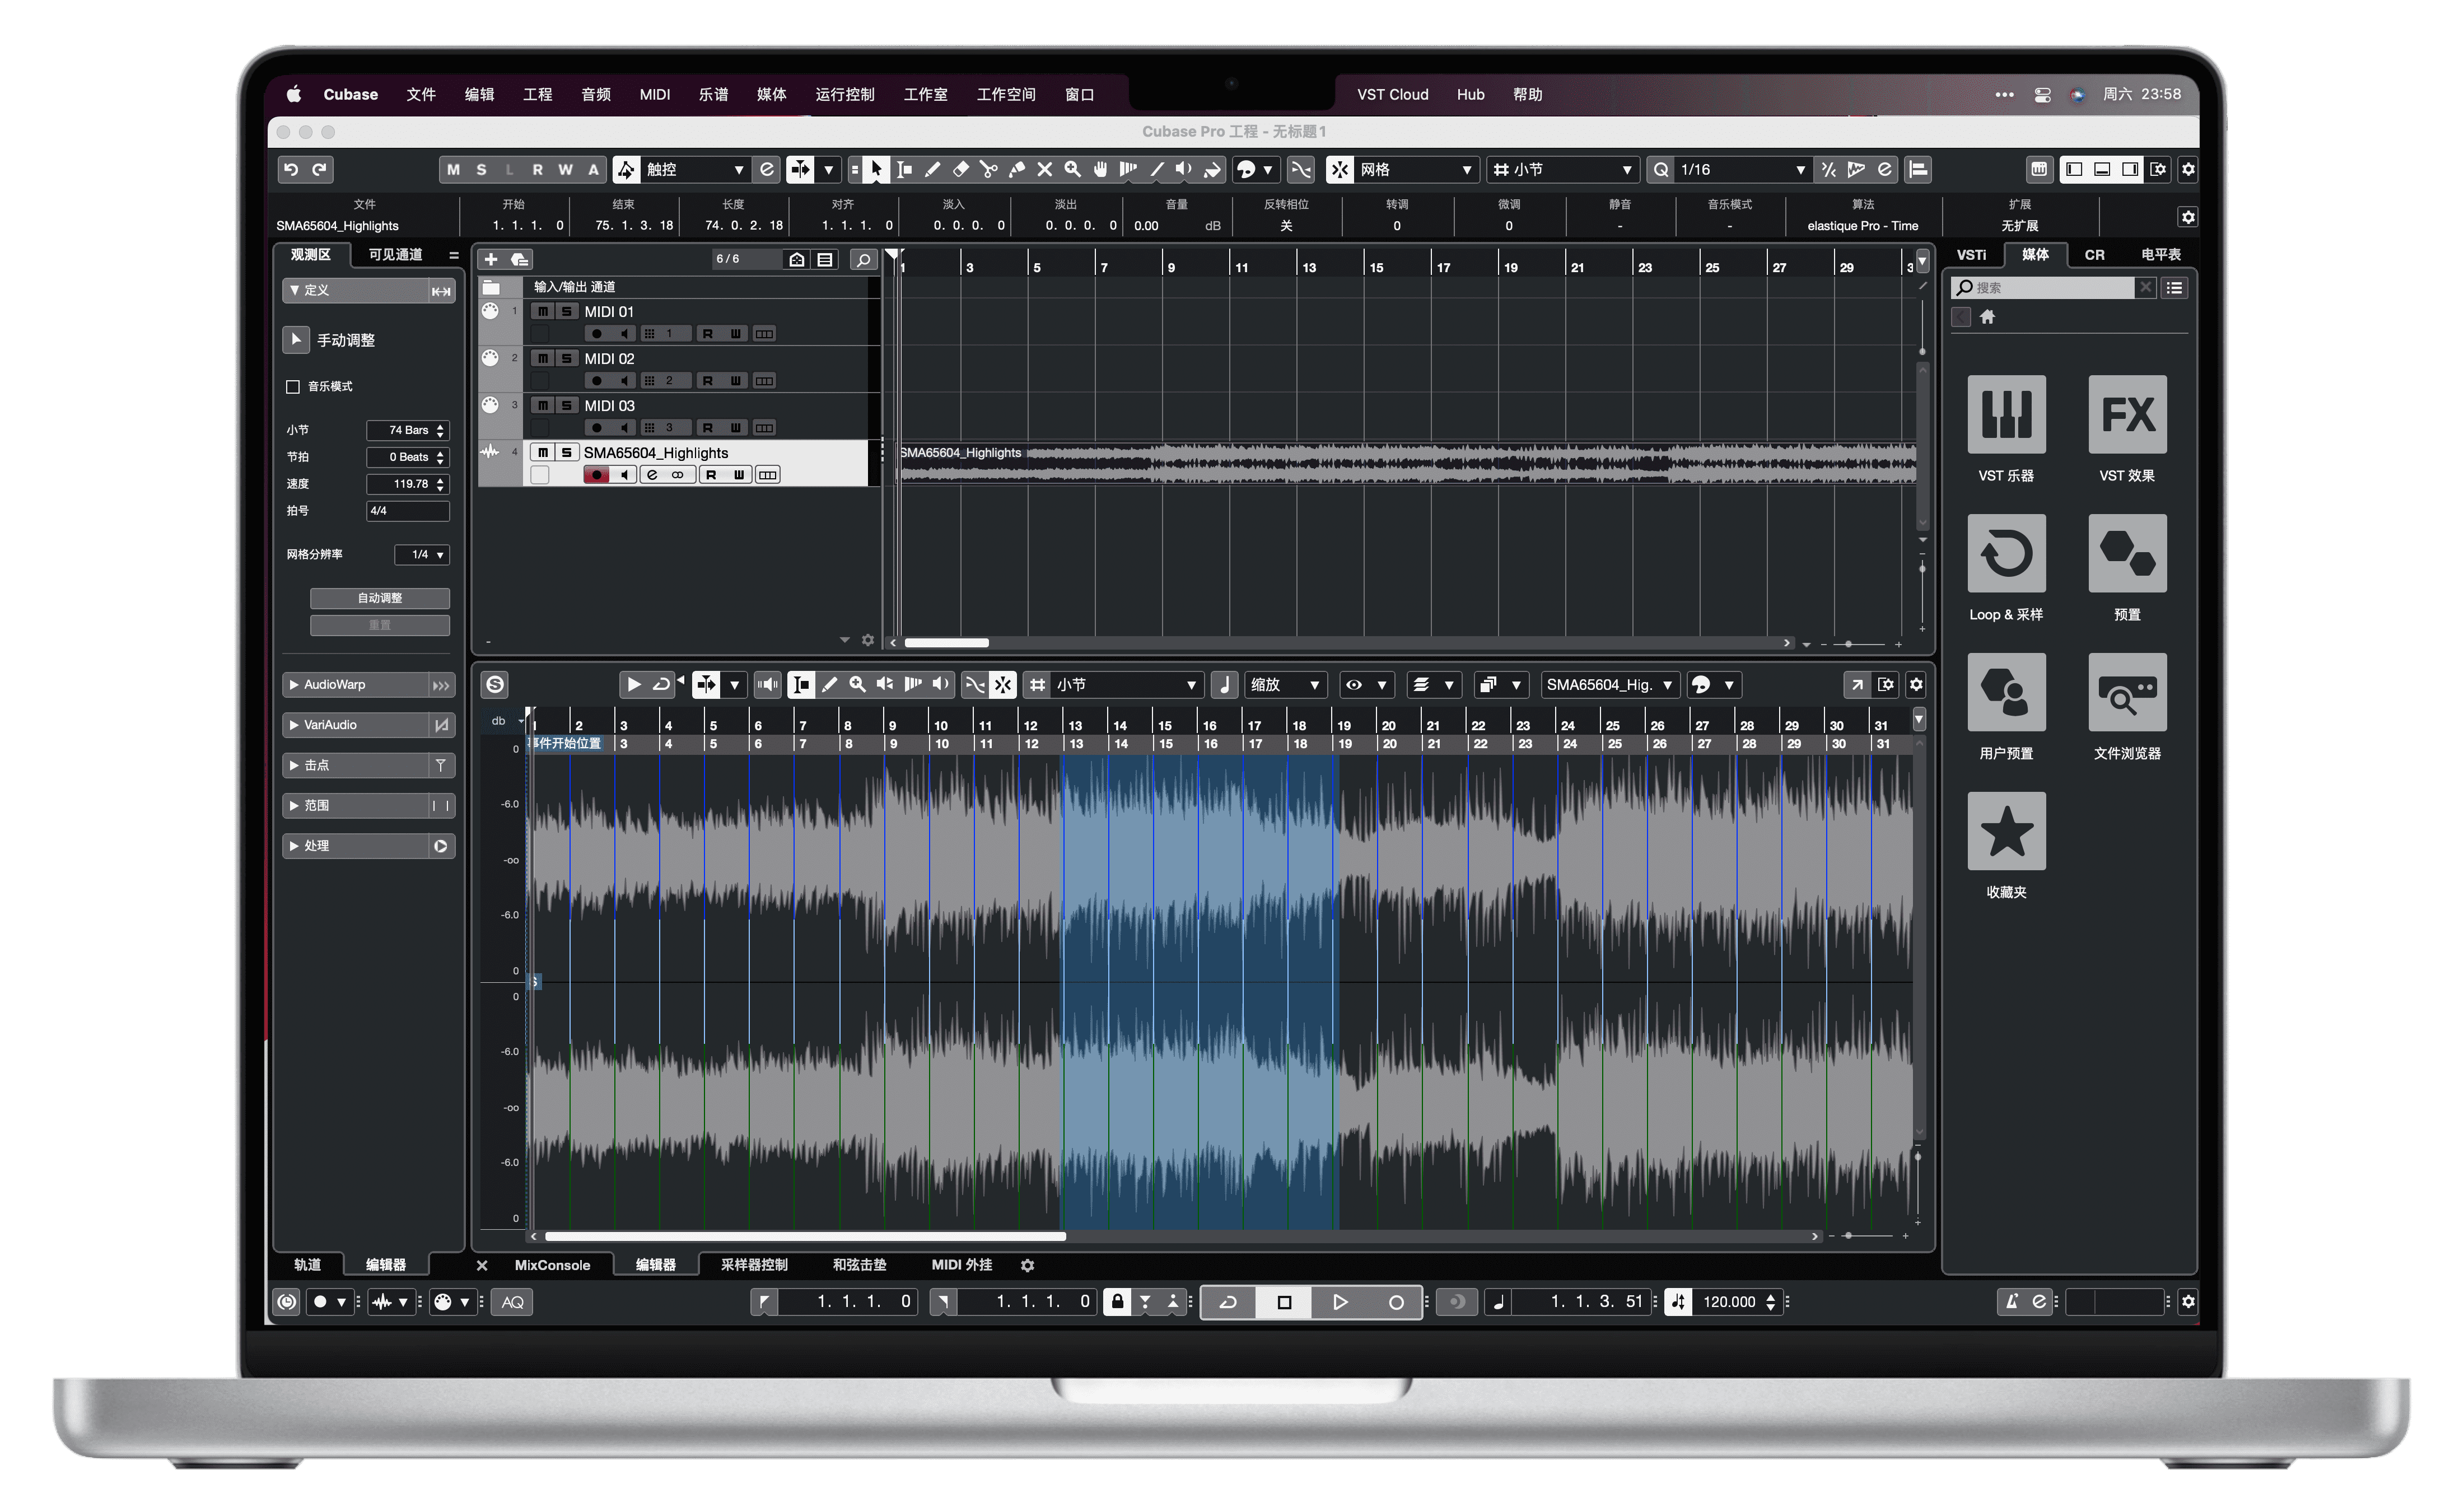Select the Split scissors tool in project toolbar
The height and width of the screenshot is (1512, 2464).
pyautogui.click(x=989, y=170)
